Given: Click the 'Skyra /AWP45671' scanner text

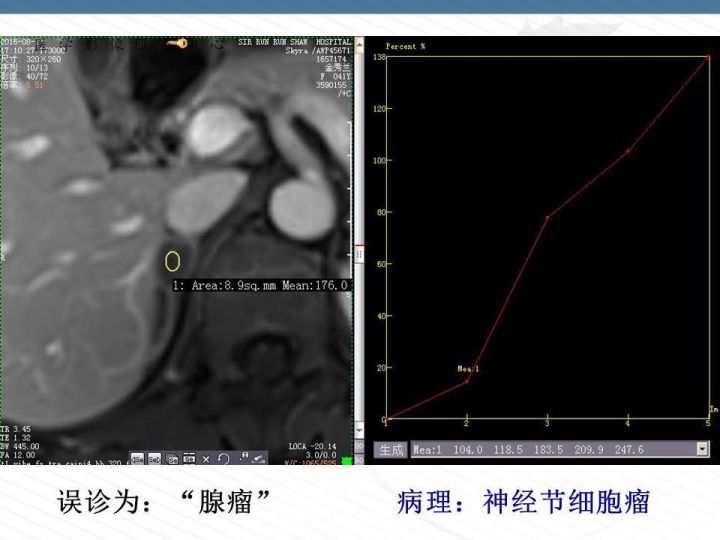Looking at the screenshot, I should pos(318,51).
